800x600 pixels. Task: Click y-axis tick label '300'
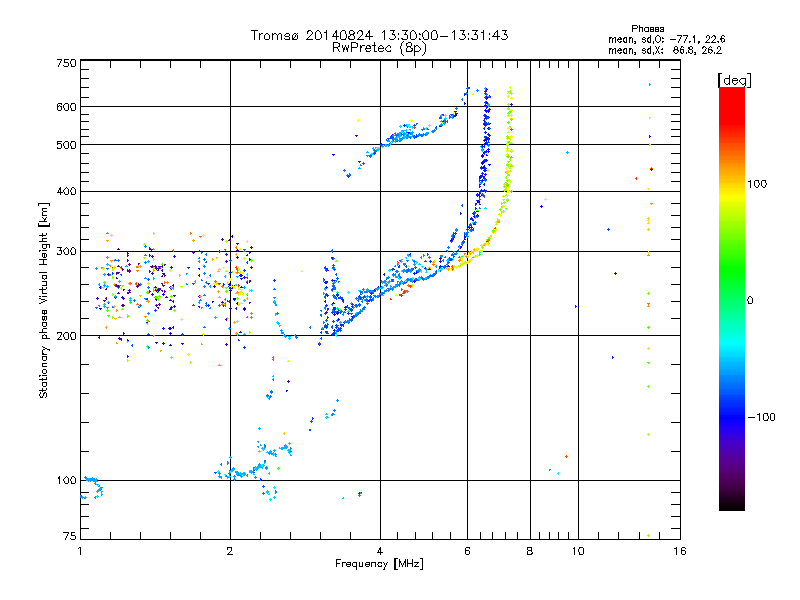coord(66,252)
